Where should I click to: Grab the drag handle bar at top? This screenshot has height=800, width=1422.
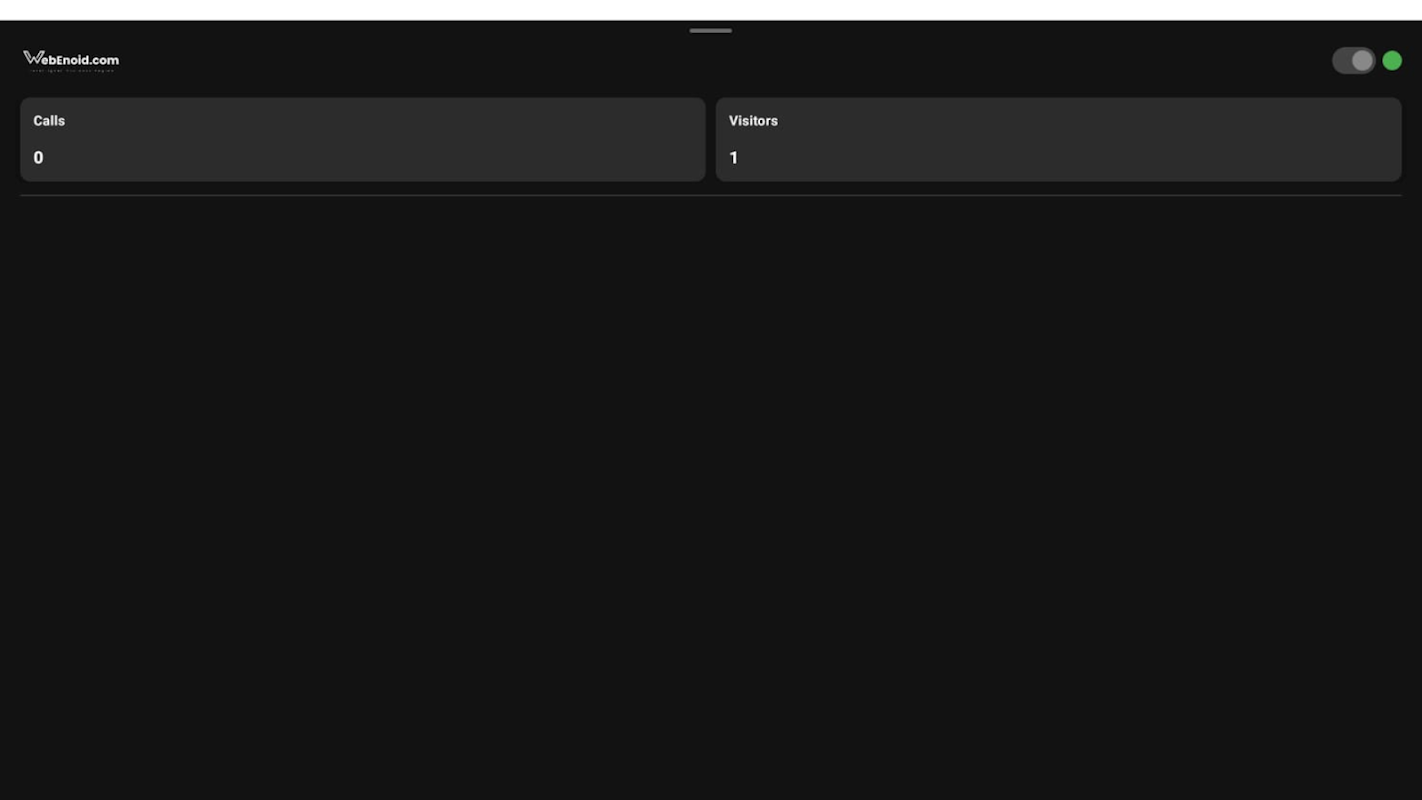coord(711,31)
